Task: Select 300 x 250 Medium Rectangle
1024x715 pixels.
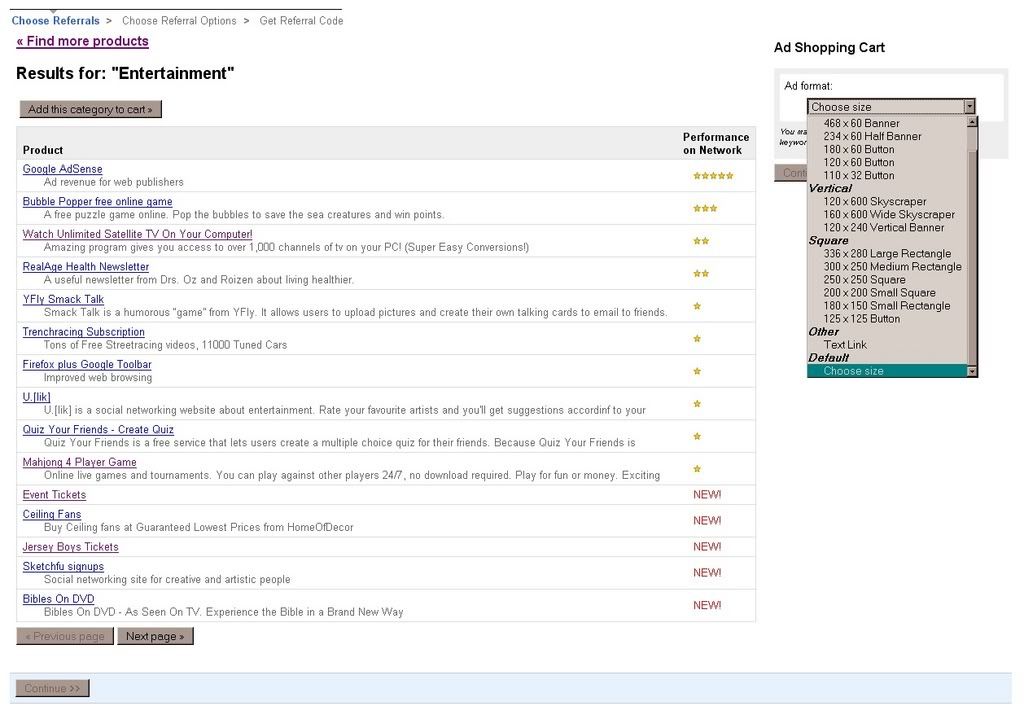Action: 892,267
